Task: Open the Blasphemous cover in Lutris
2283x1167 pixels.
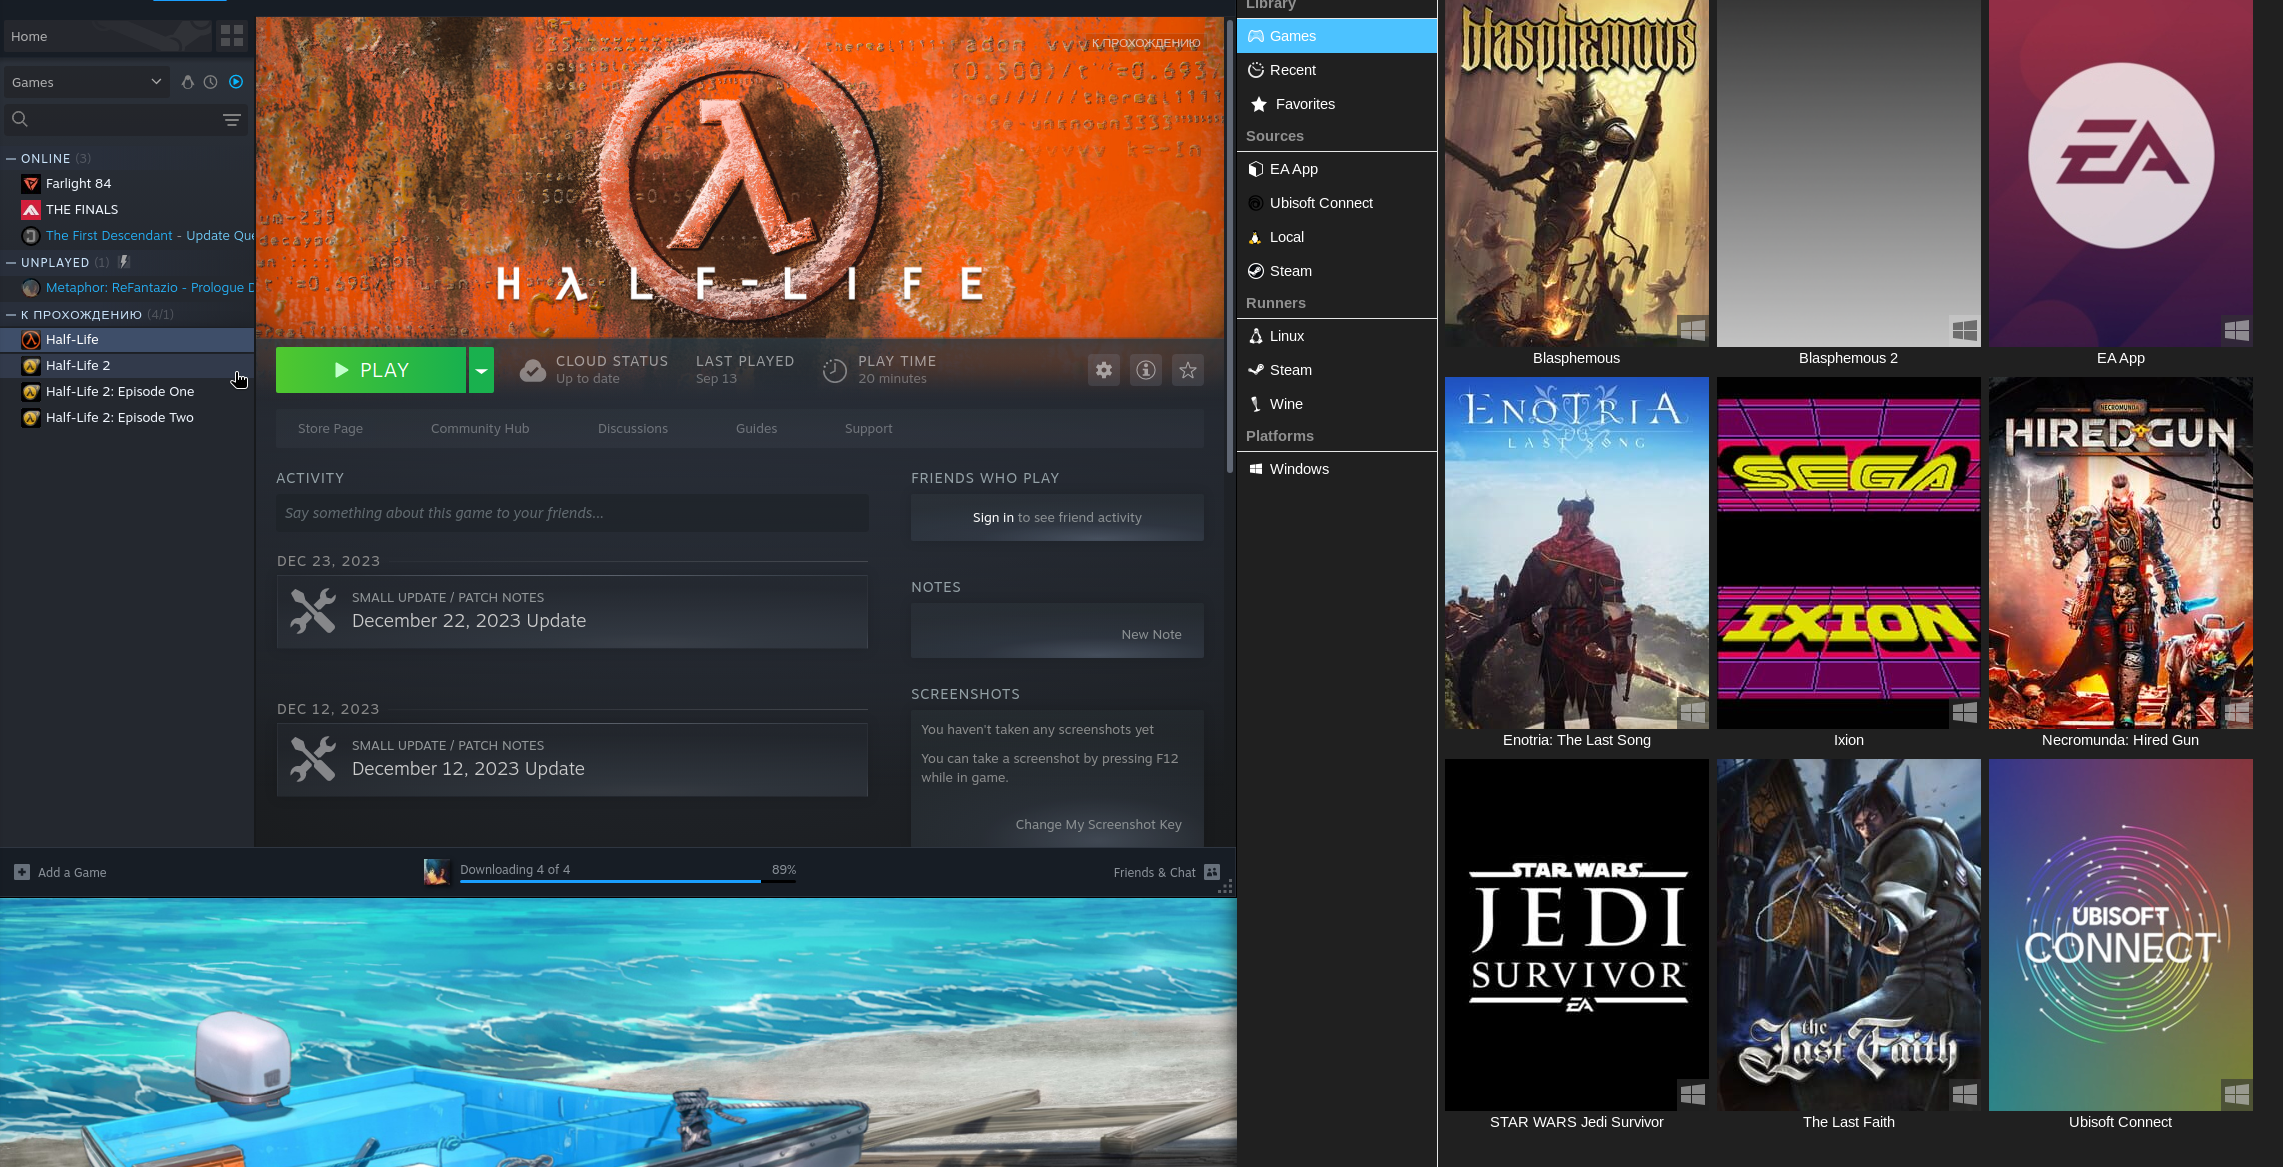Action: pyautogui.click(x=1577, y=173)
